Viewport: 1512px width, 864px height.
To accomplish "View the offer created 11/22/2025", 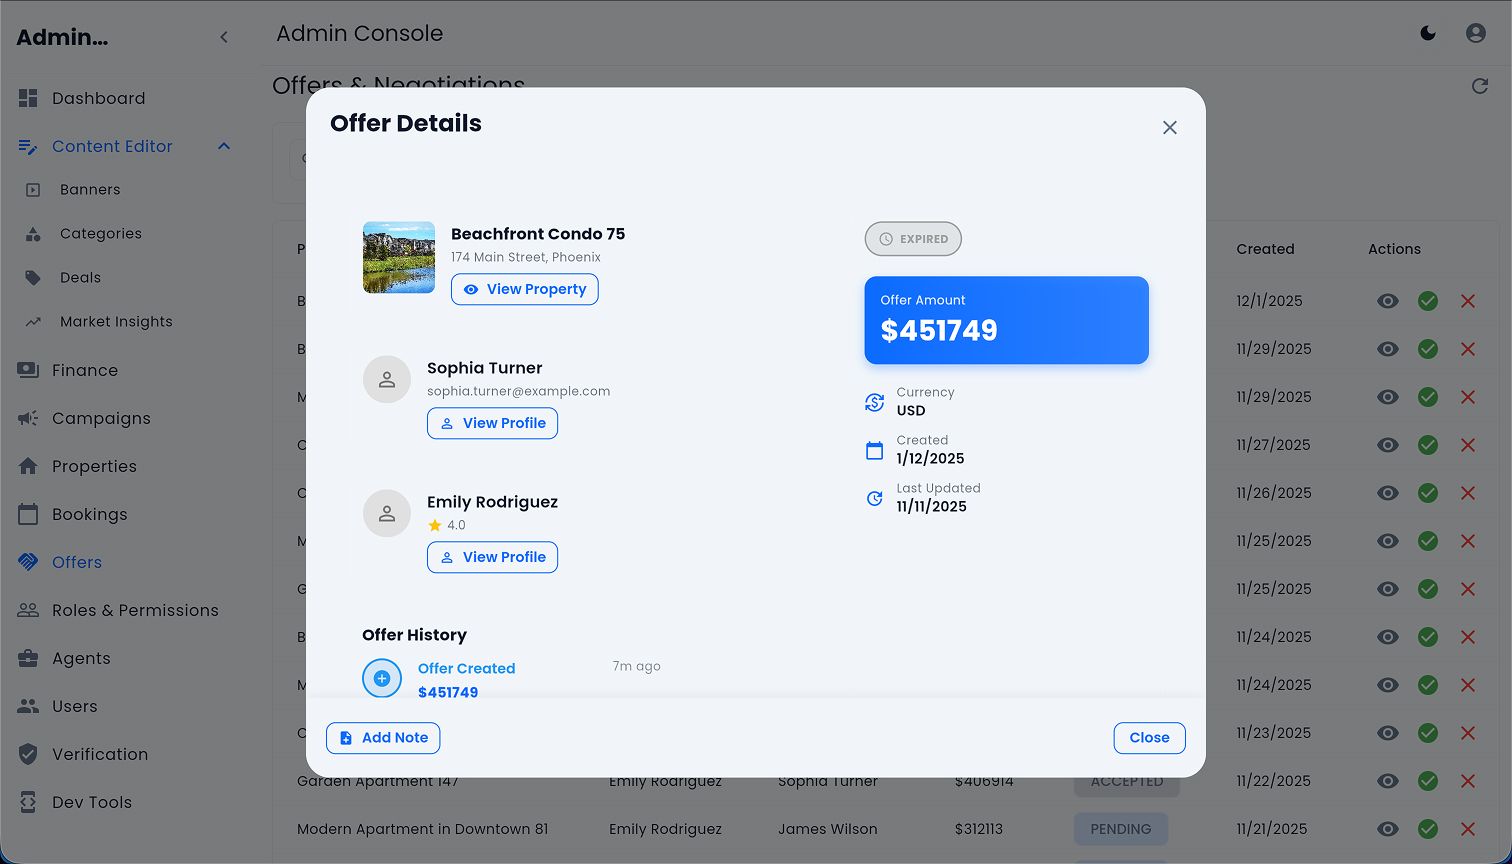I will click(x=1388, y=781).
